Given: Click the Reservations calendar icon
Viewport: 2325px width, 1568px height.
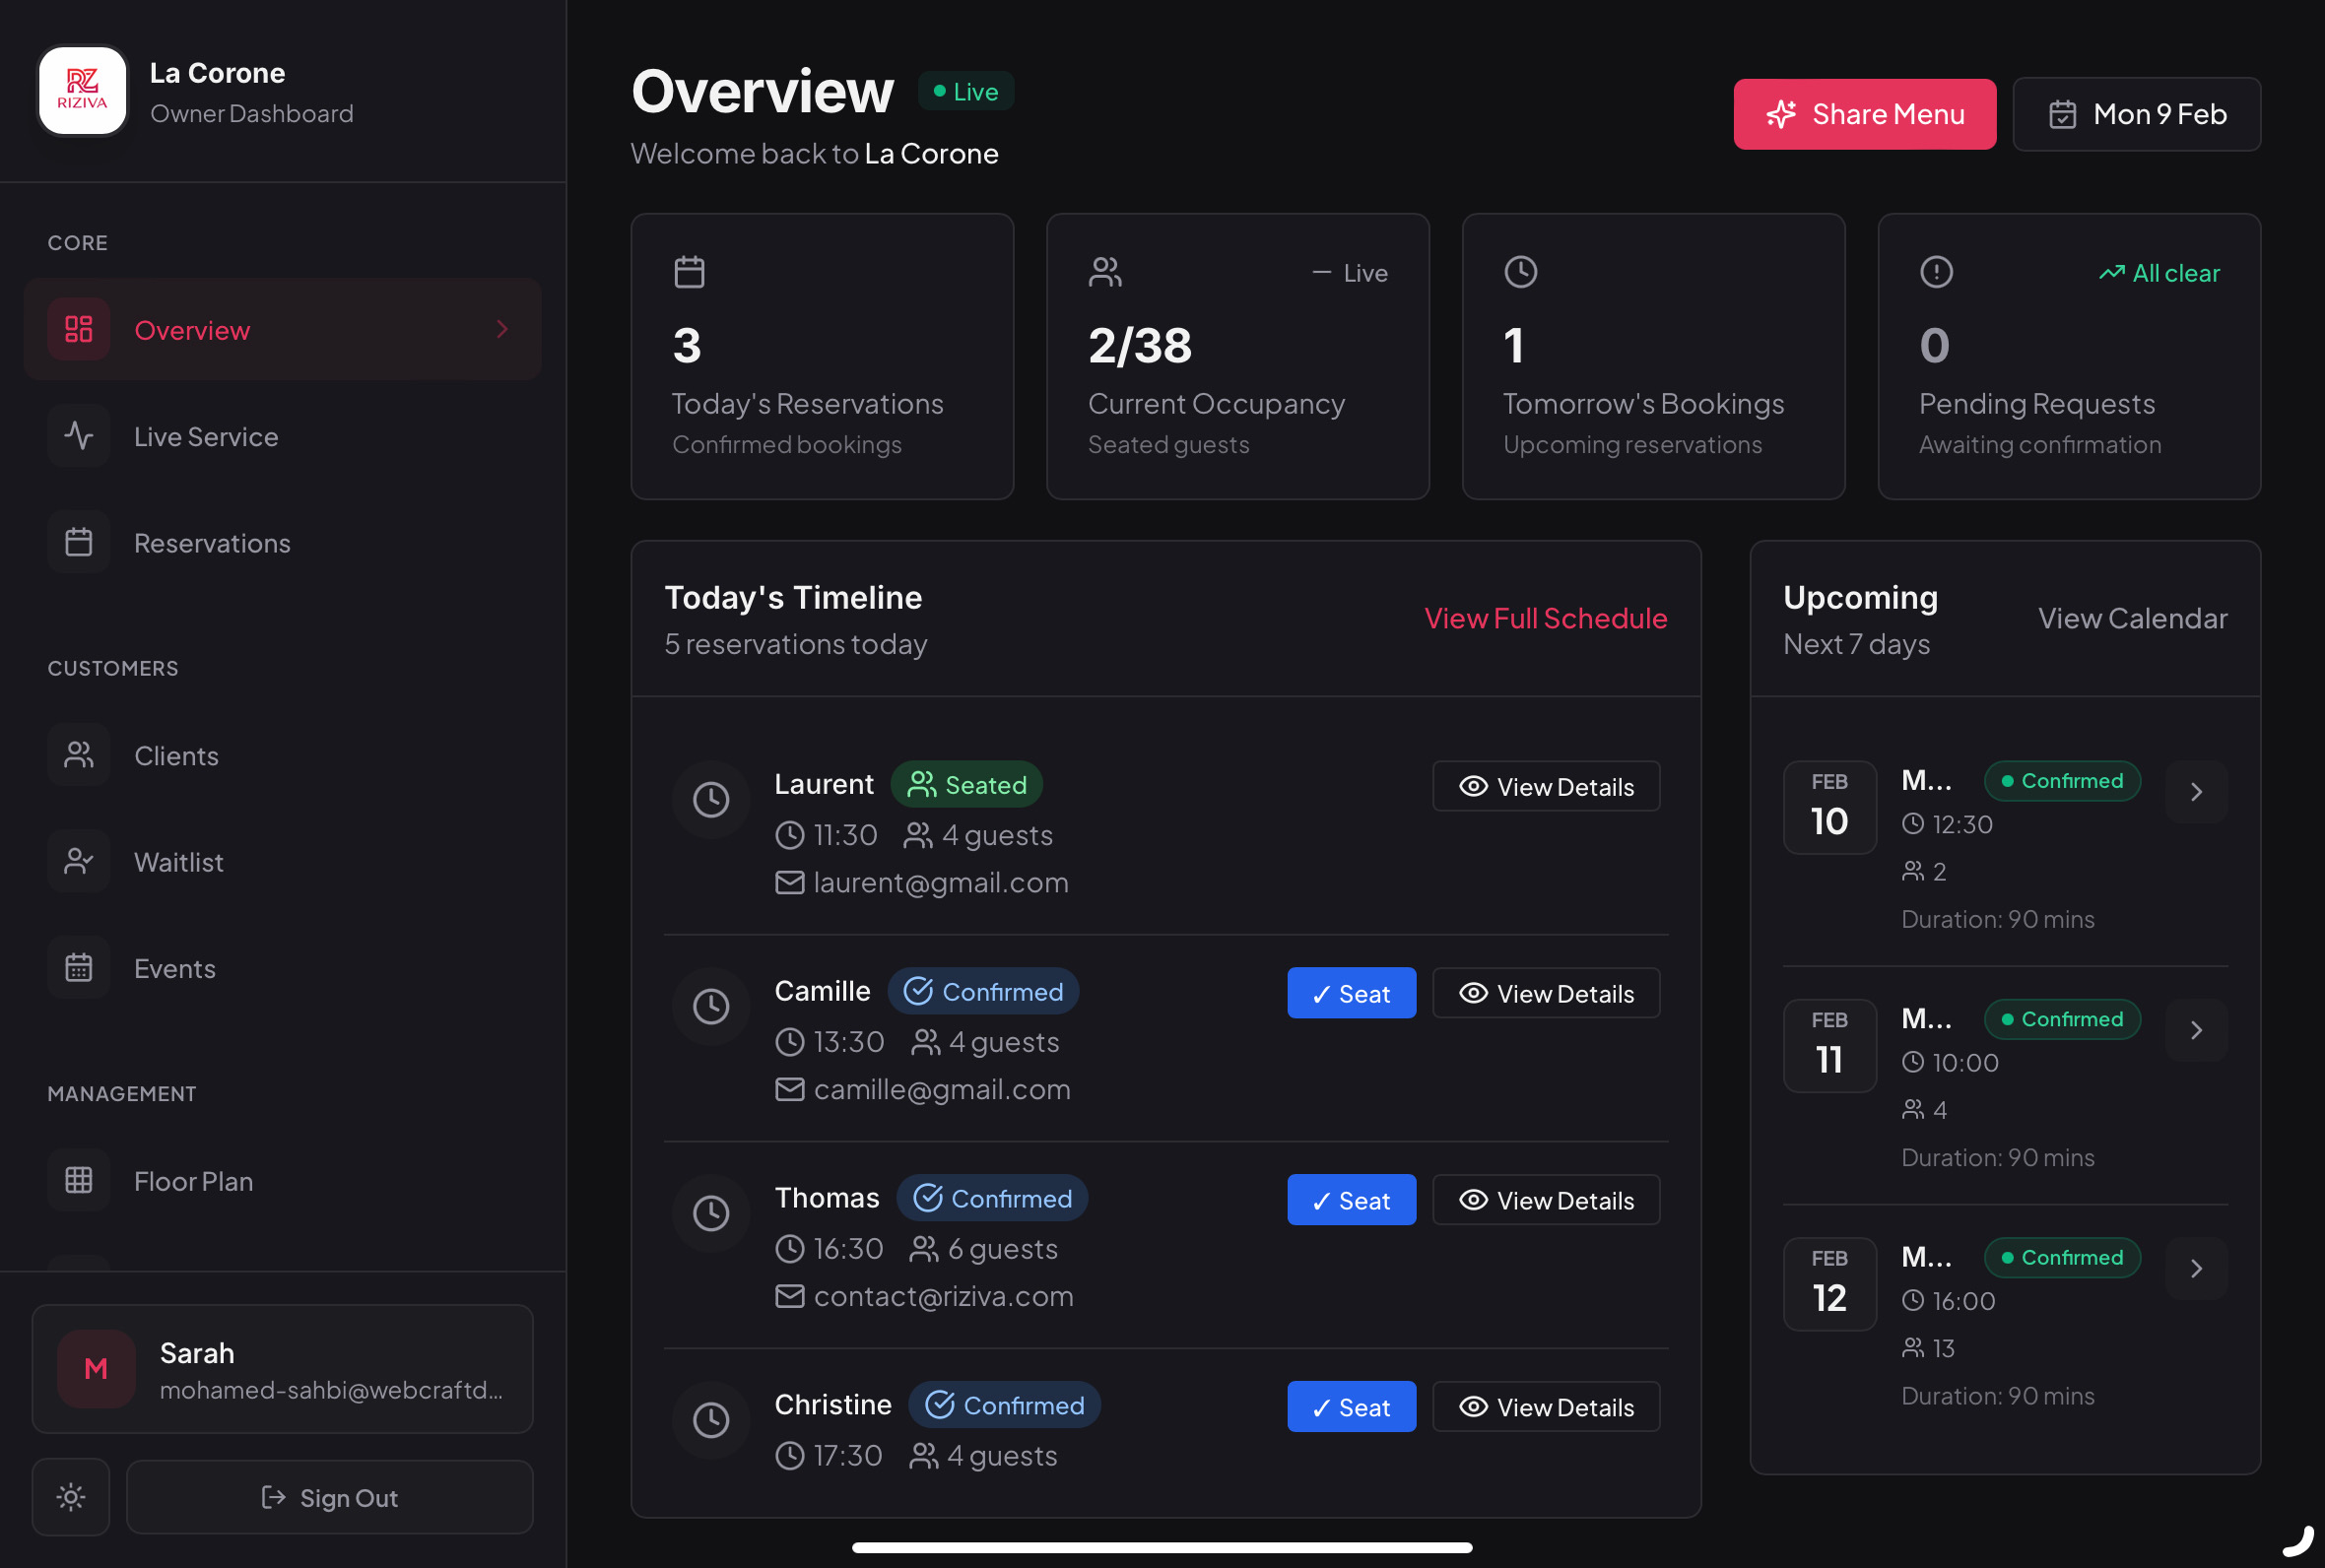Looking at the screenshot, I should pyautogui.click(x=78, y=541).
